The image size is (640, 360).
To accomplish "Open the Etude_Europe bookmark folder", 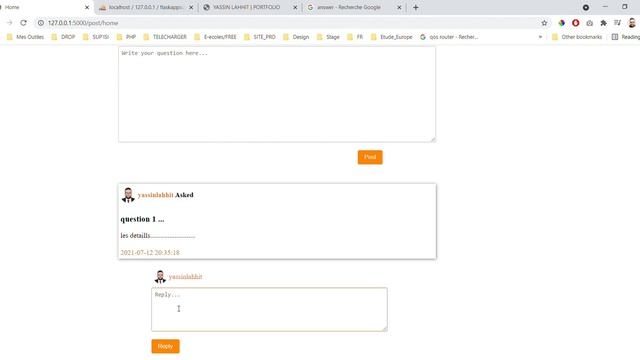I will click(x=391, y=37).
